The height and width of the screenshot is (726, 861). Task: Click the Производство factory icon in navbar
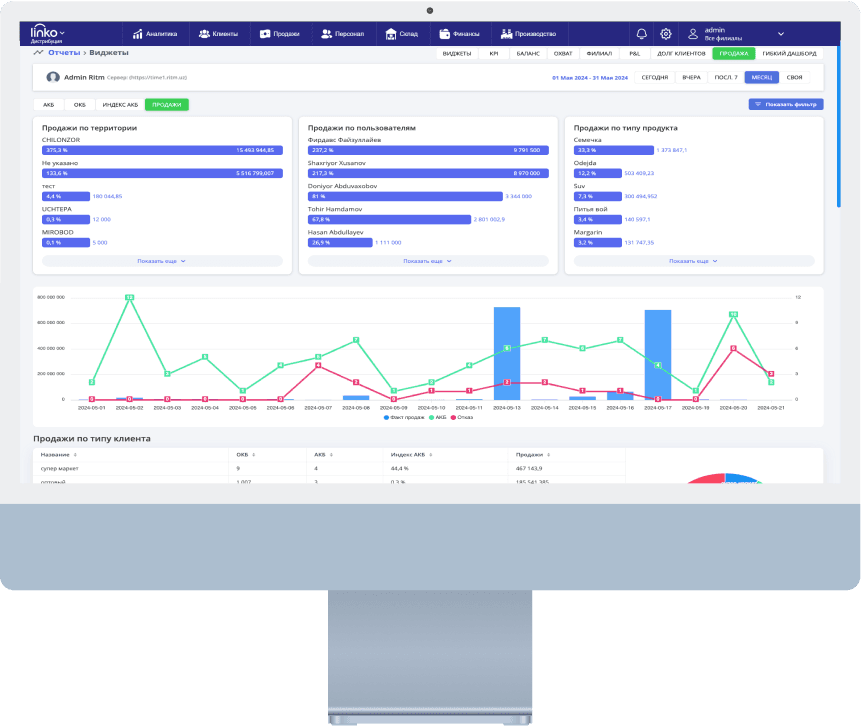(x=507, y=33)
